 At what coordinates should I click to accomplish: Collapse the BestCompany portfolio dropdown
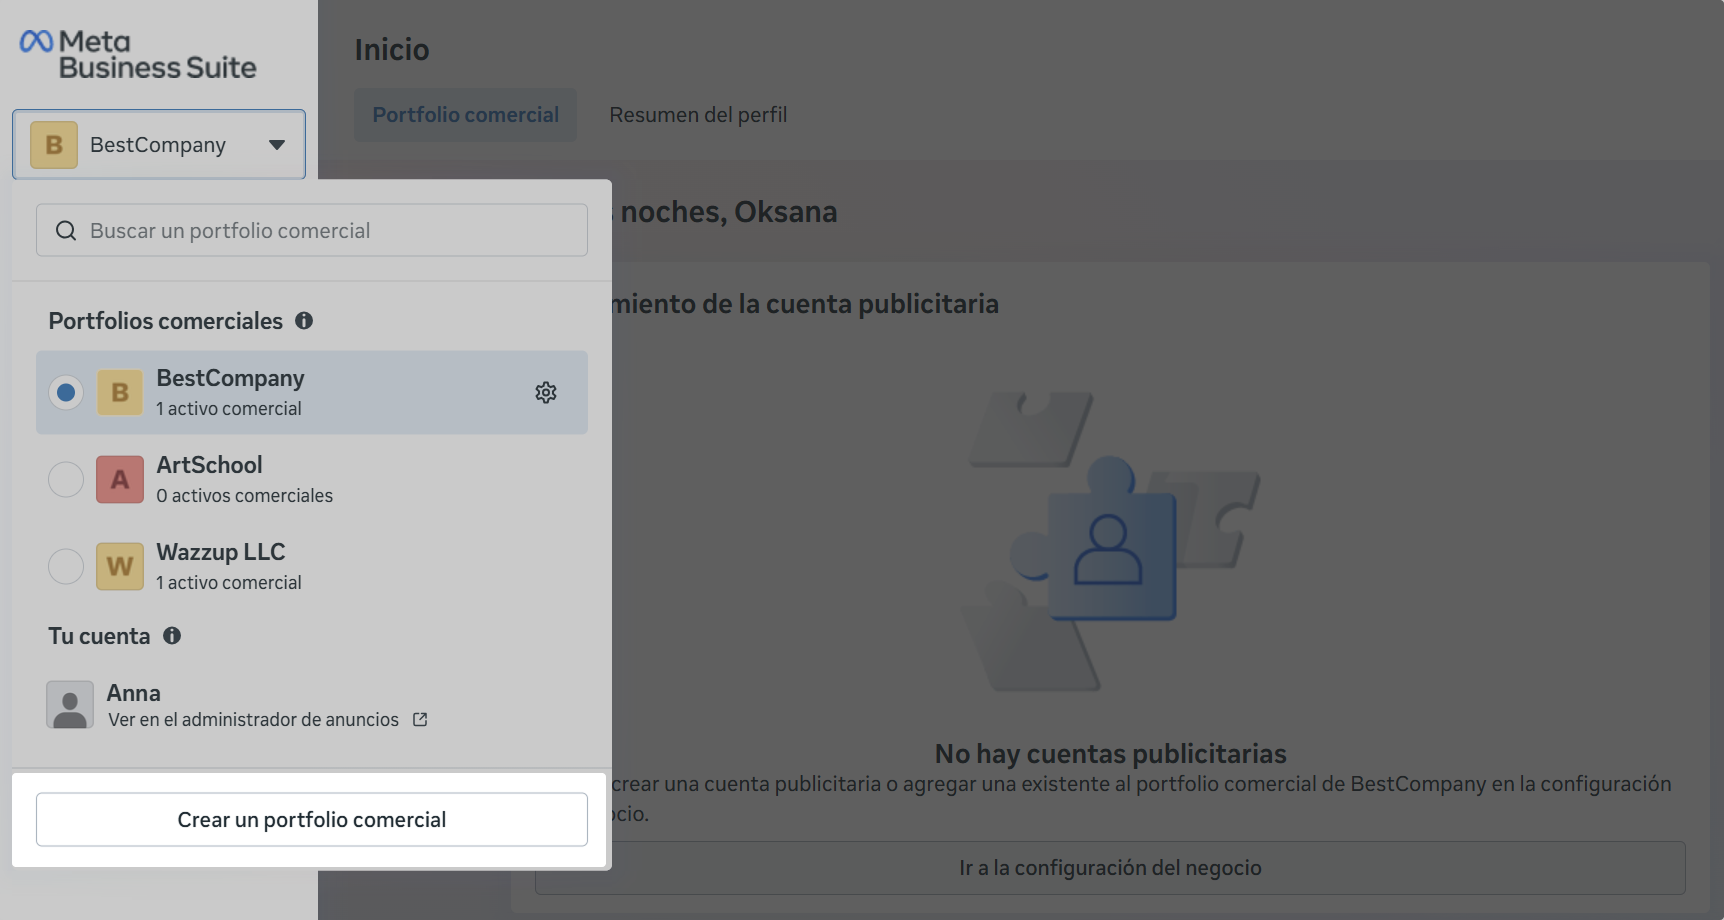tap(277, 144)
